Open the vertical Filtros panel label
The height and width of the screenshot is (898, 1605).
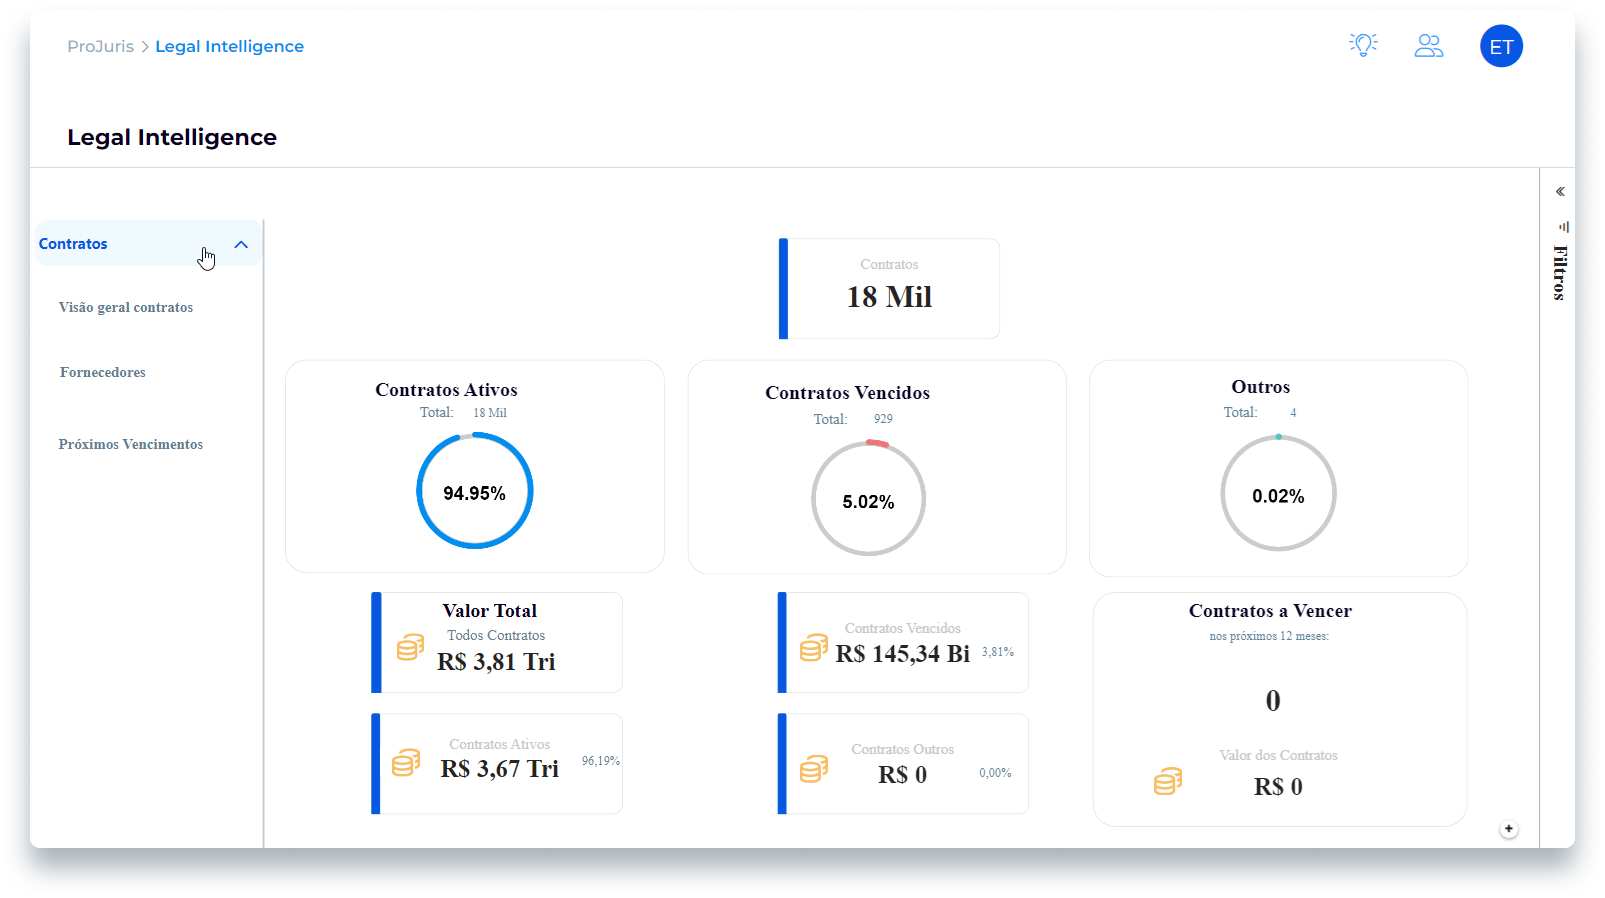coord(1560,272)
